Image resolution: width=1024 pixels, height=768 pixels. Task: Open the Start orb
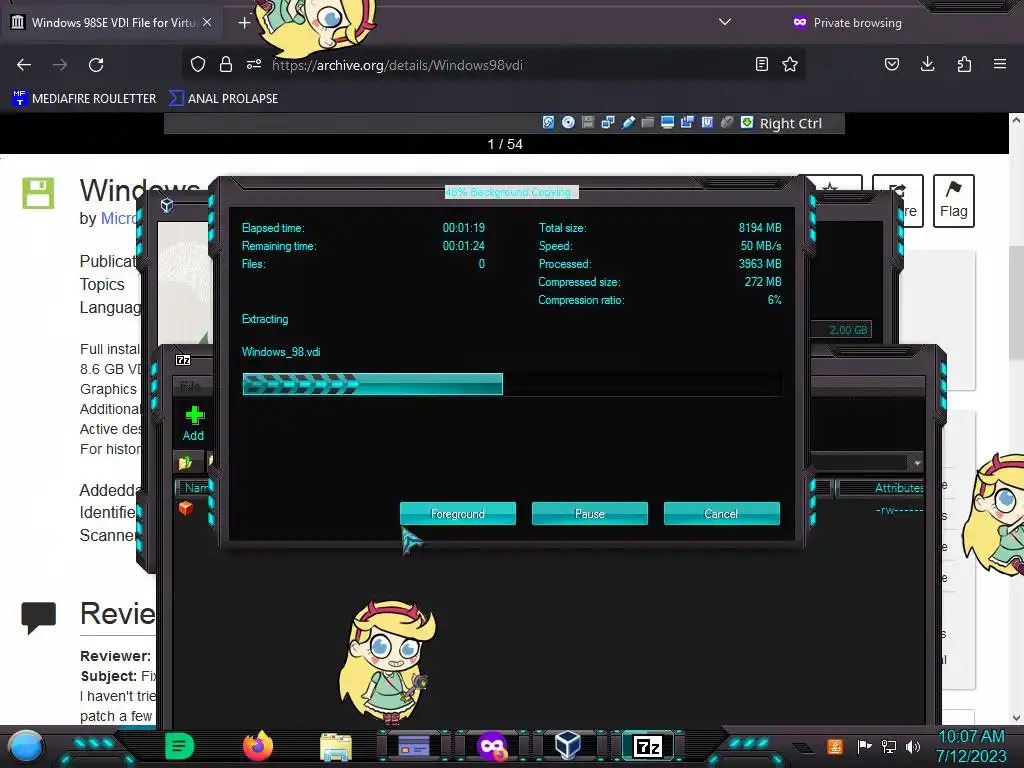coord(26,747)
